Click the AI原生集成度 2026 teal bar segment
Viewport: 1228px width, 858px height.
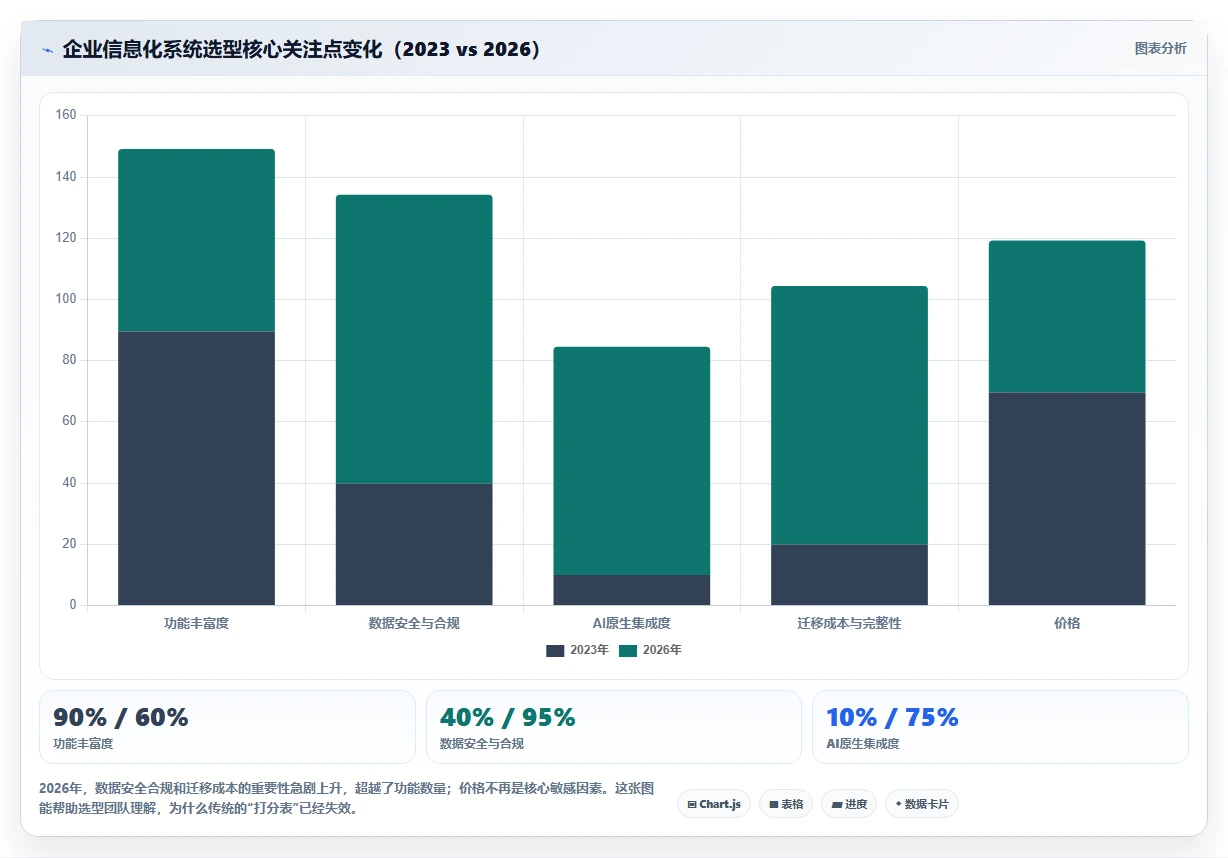(x=632, y=461)
